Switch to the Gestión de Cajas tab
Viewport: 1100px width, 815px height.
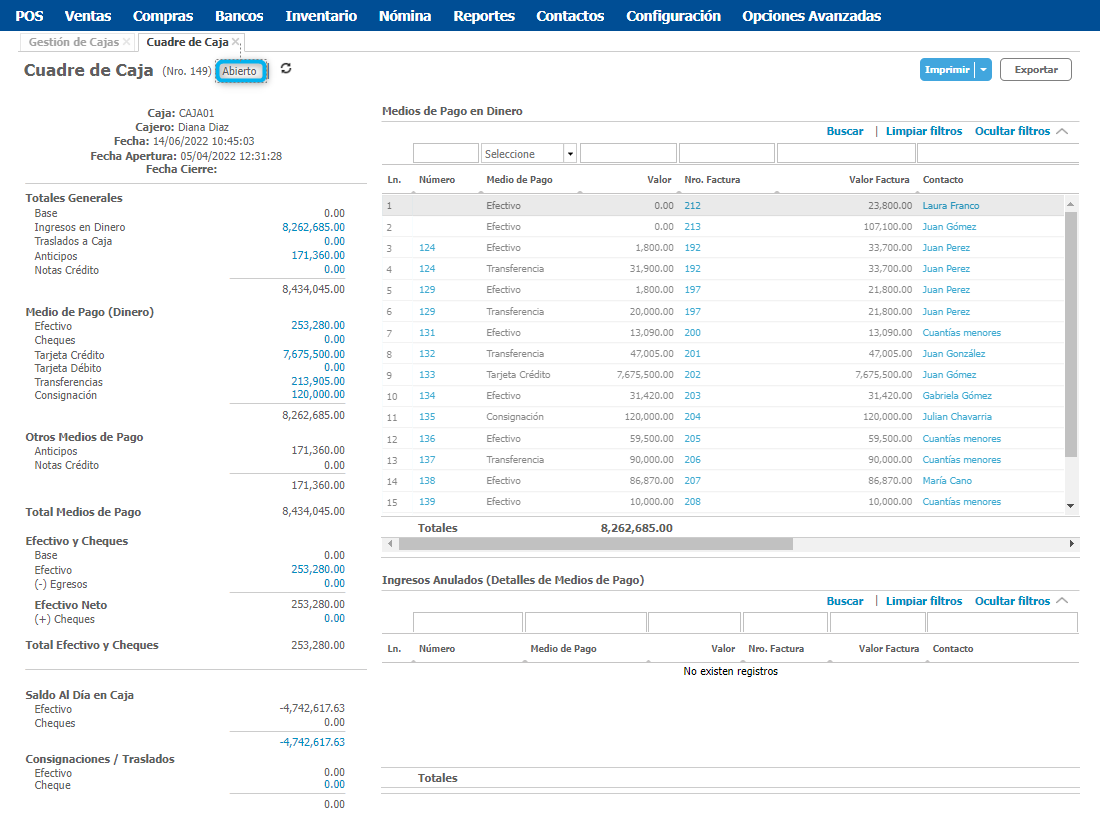tap(73, 42)
